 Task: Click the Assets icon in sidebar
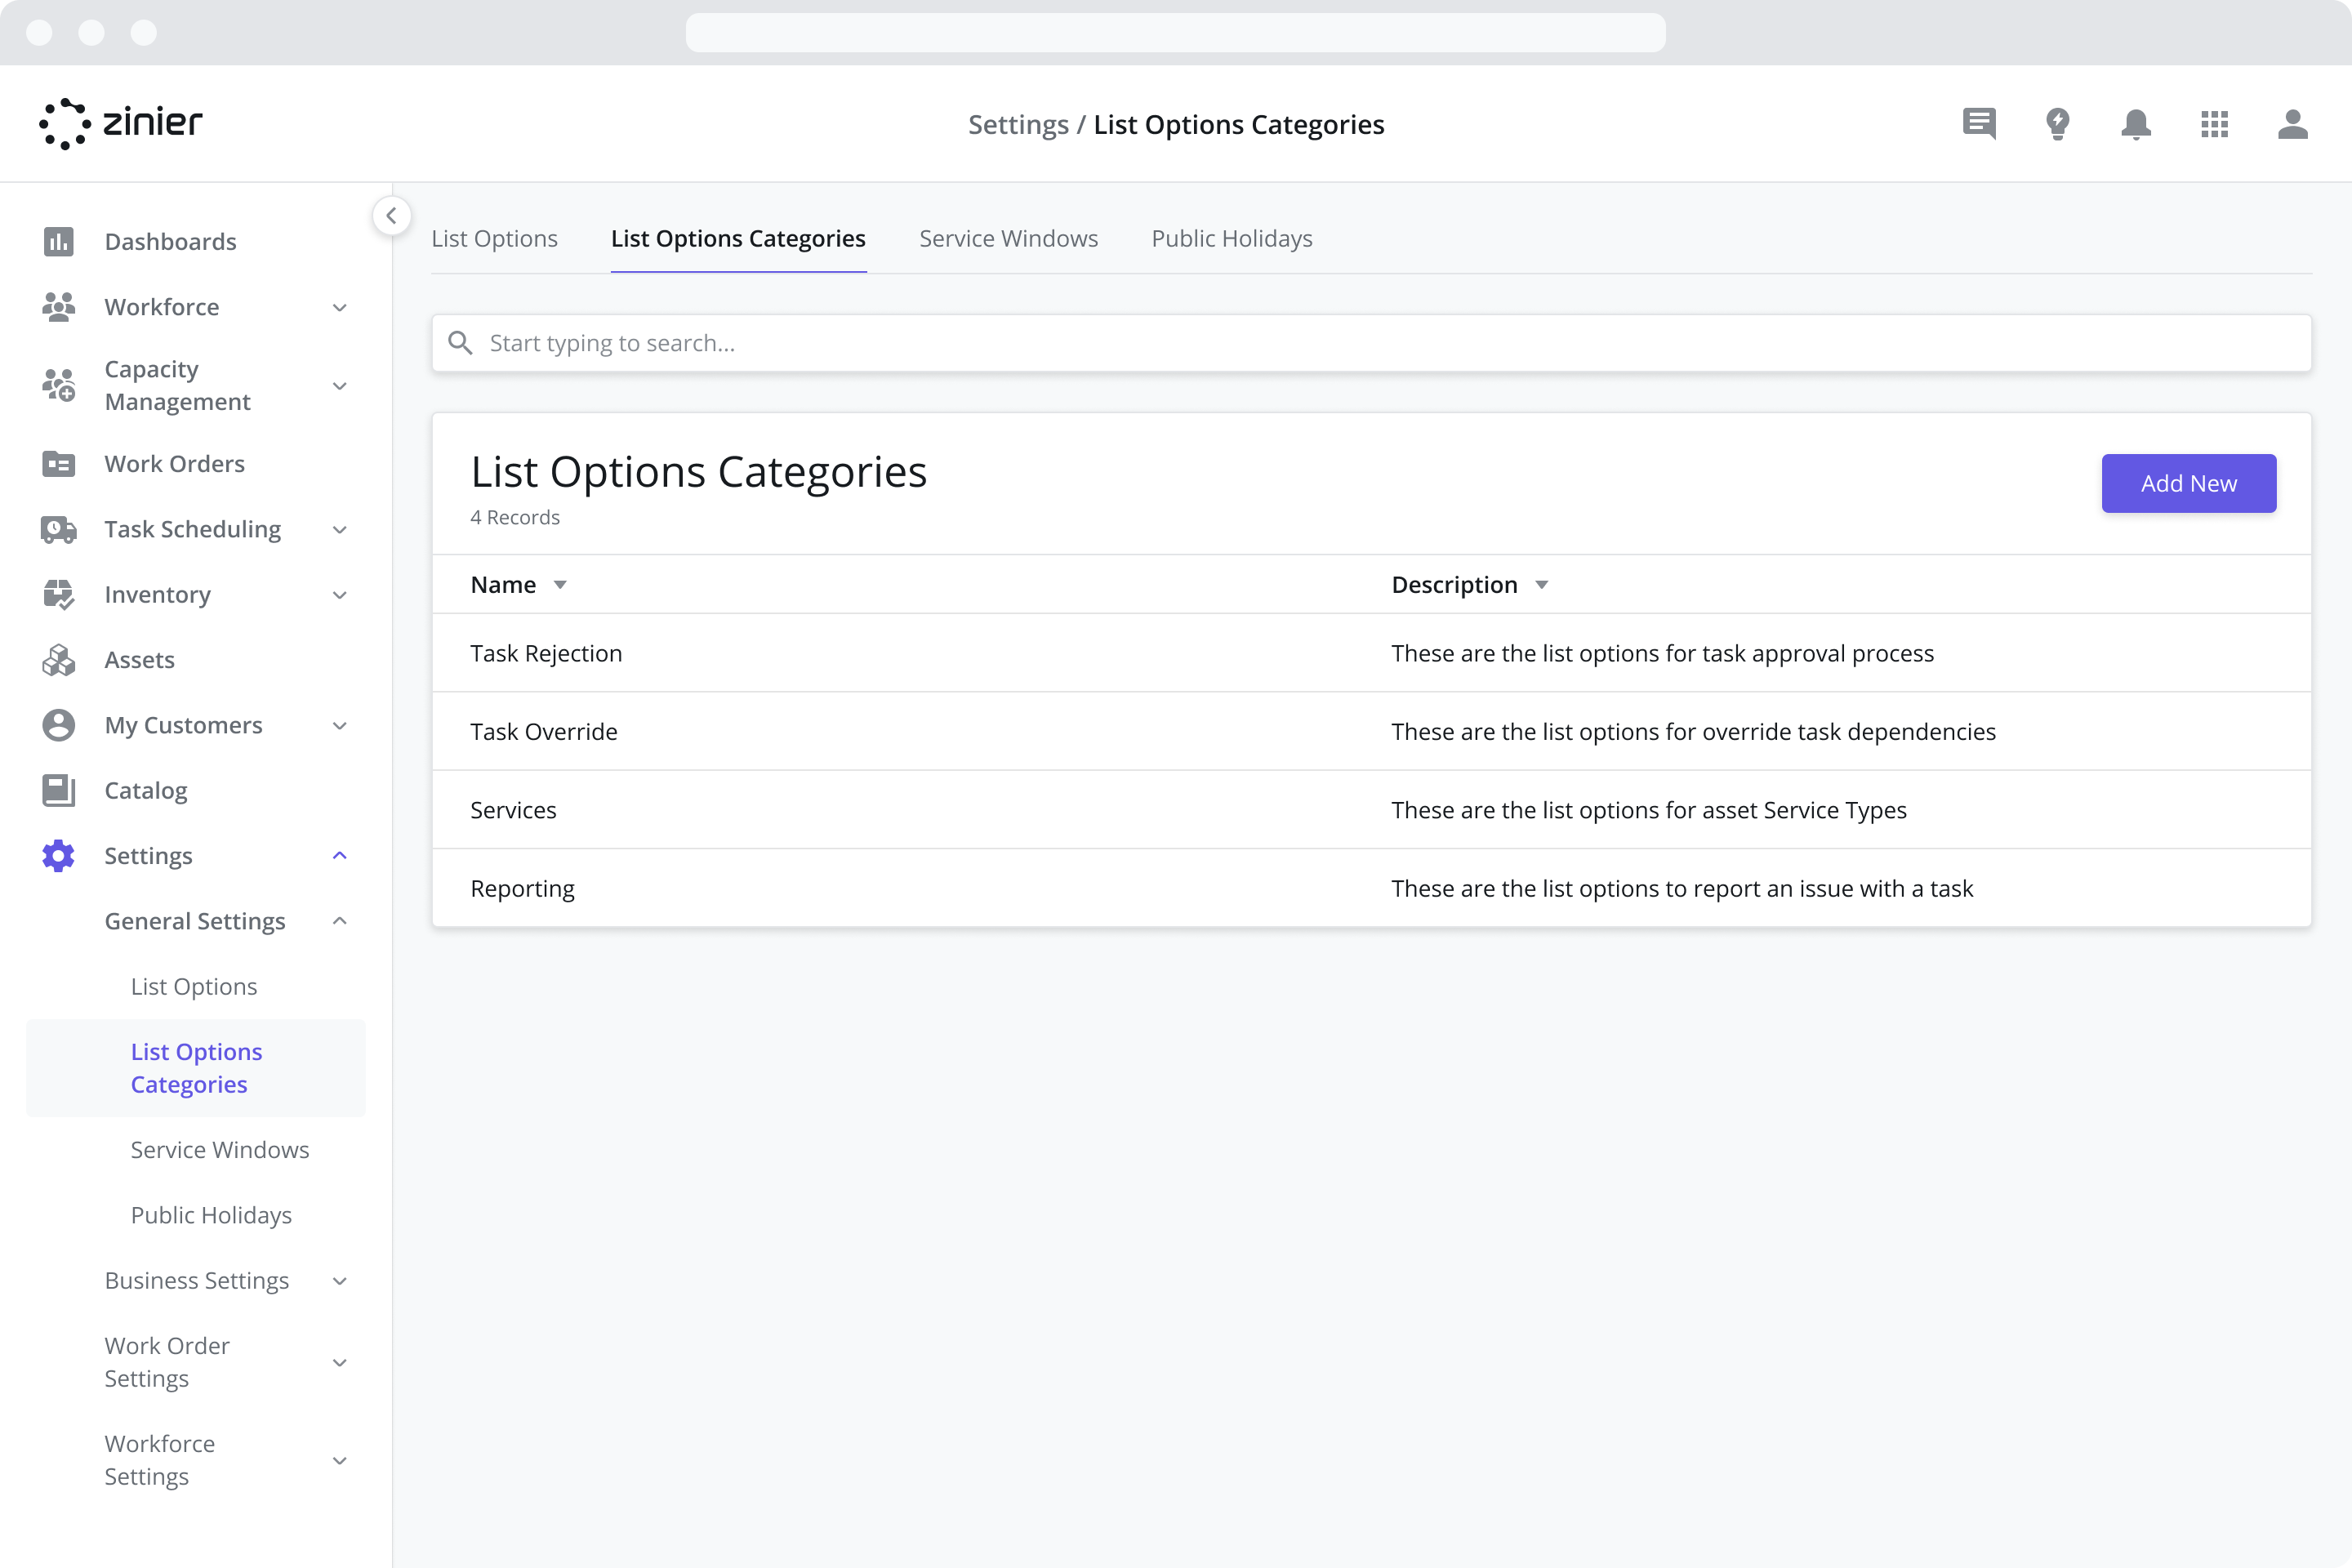(x=59, y=659)
